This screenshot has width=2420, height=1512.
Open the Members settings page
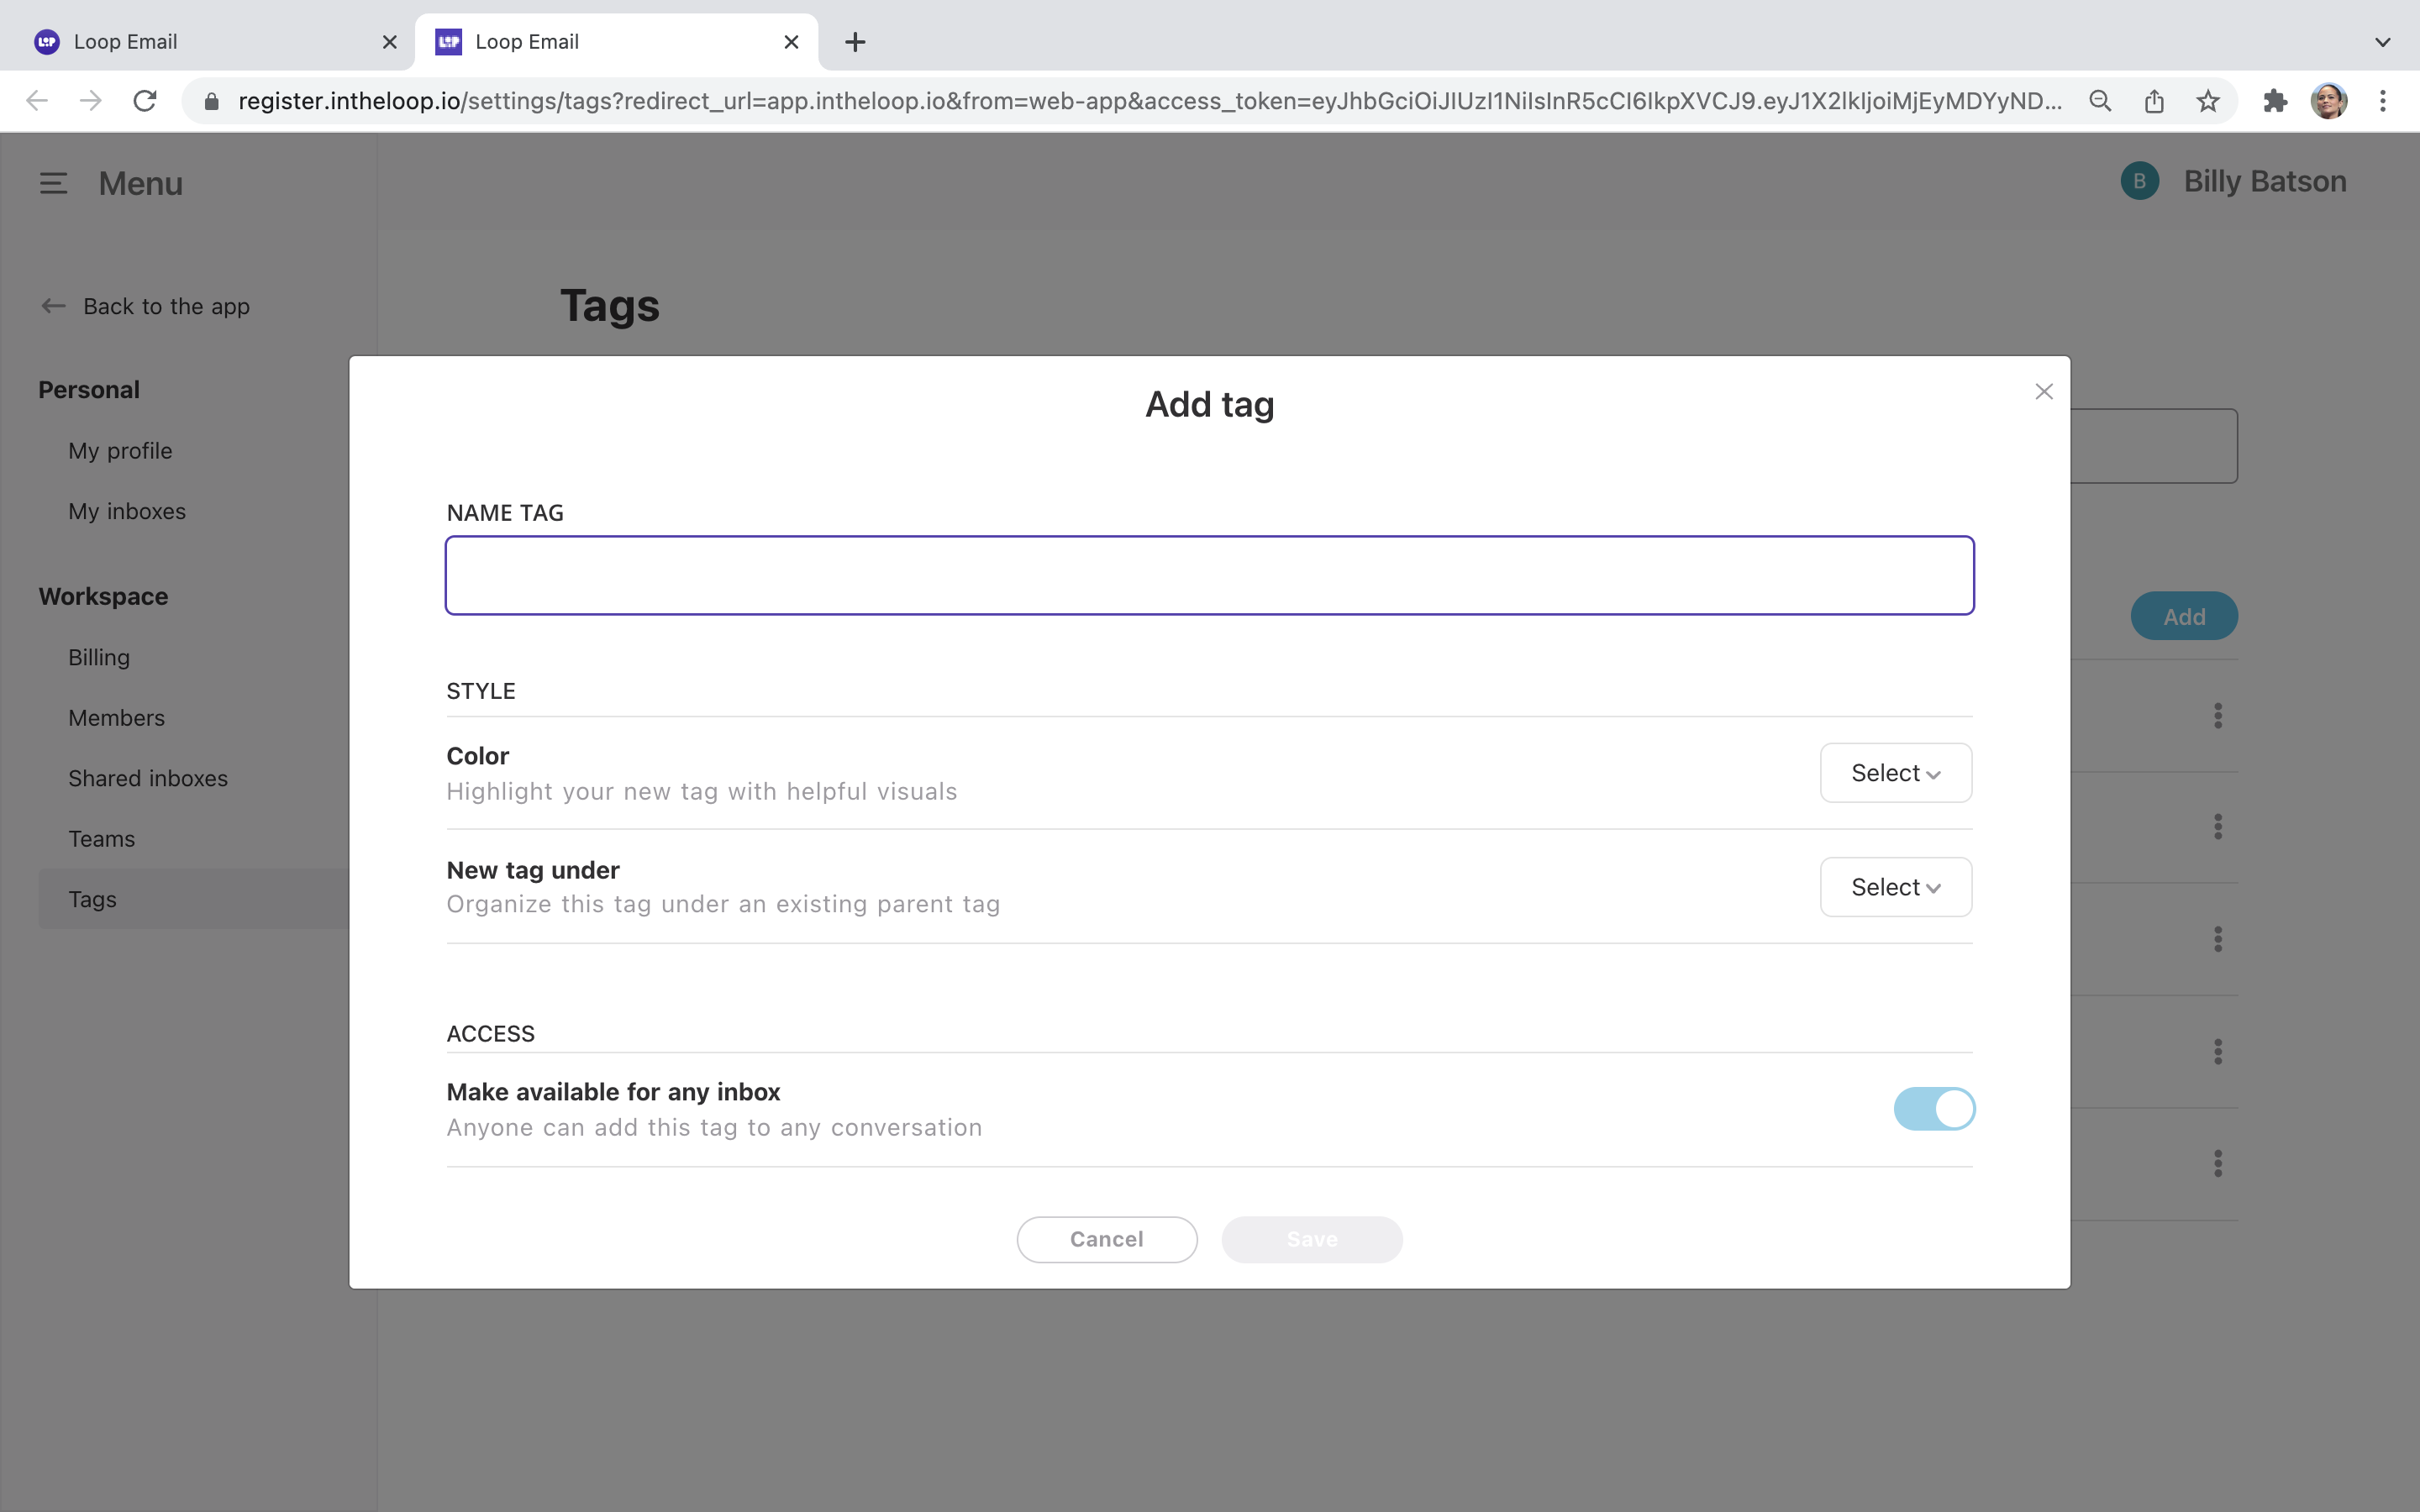pos(116,717)
